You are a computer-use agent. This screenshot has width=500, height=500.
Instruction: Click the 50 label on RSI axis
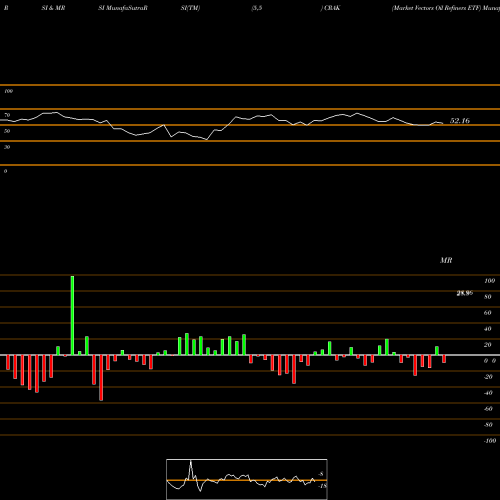tap(7, 131)
